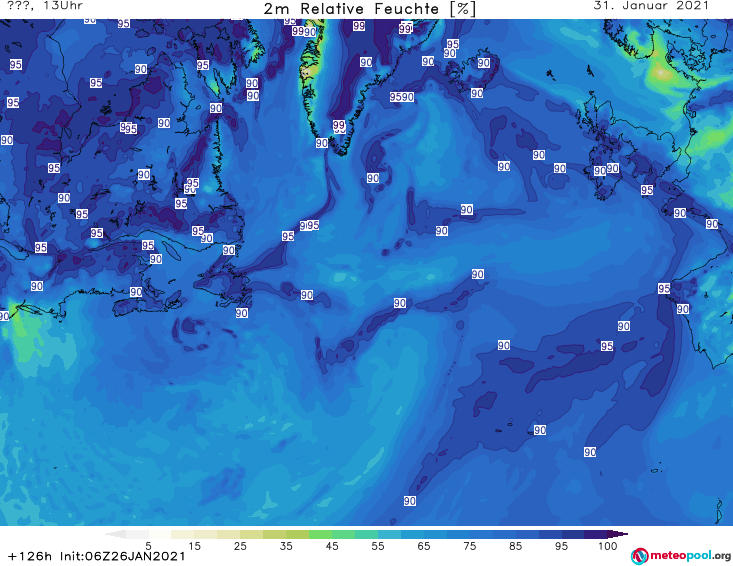Viewport: 733px width, 566px height.
Task: Click the '???, 13Uhr' time label
Action: coord(45,6)
